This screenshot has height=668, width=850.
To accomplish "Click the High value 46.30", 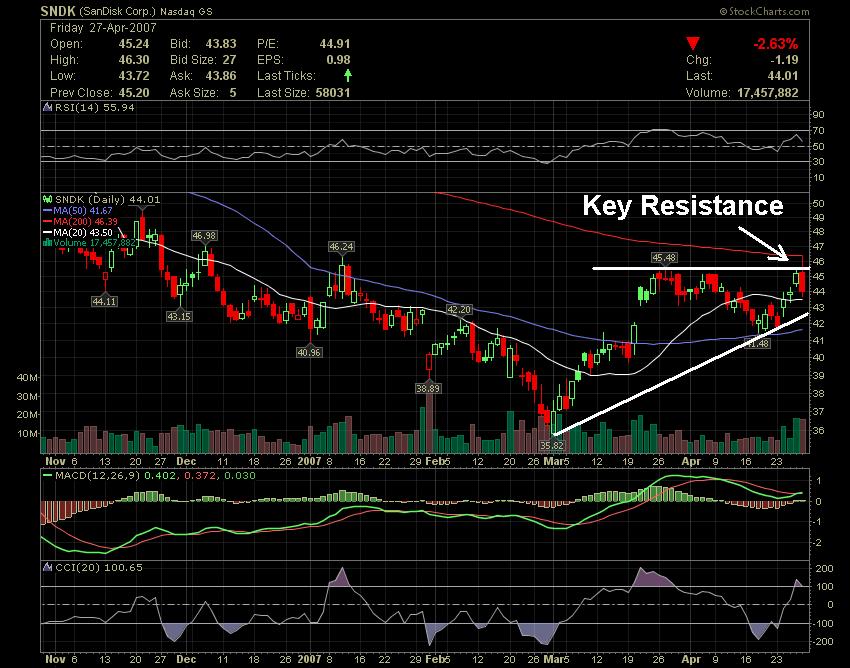I will (x=134, y=60).
